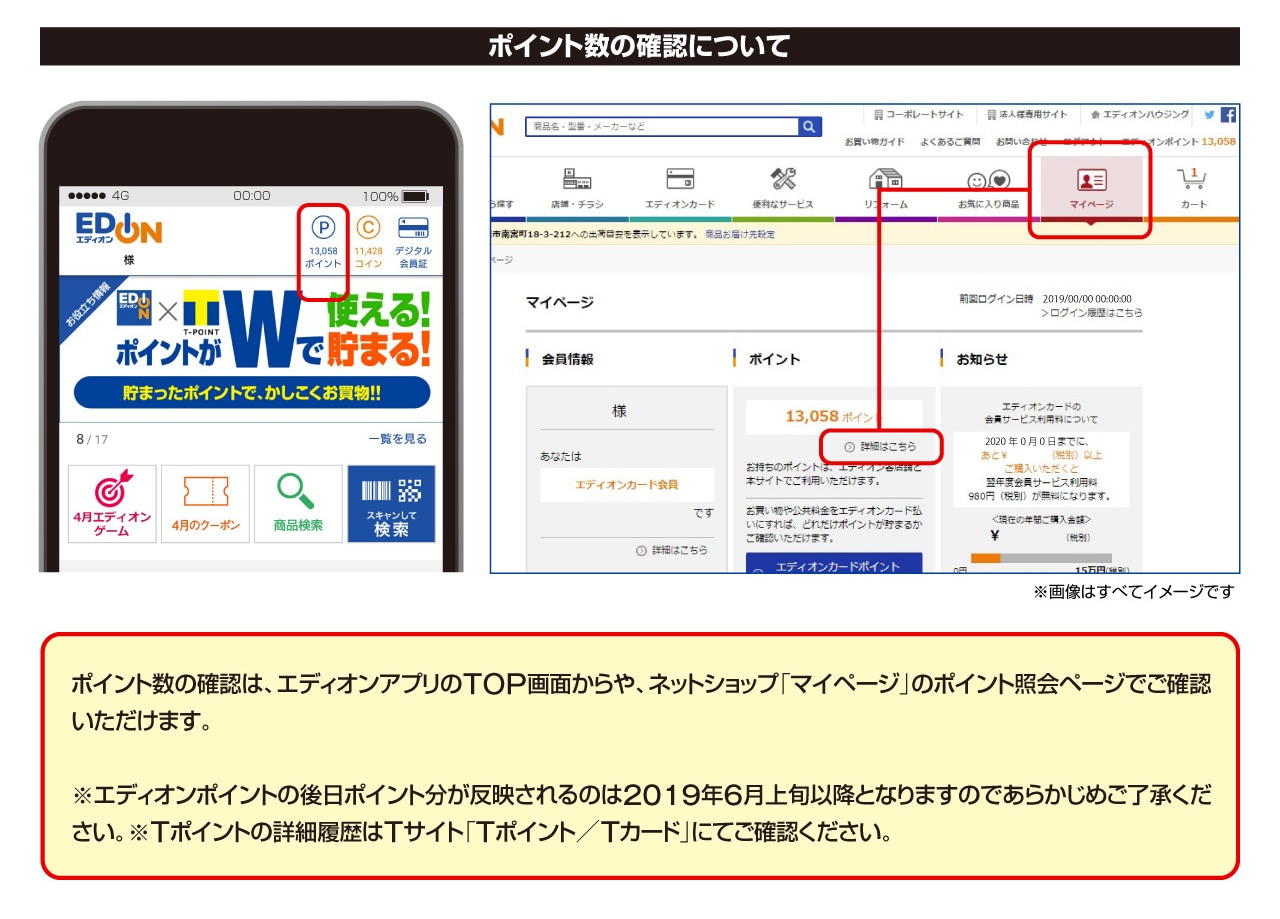1280x919 pixels.
Task: Tap the 貯まったポイントで、かしこくお買物 banner button
Action: click(x=251, y=393)
